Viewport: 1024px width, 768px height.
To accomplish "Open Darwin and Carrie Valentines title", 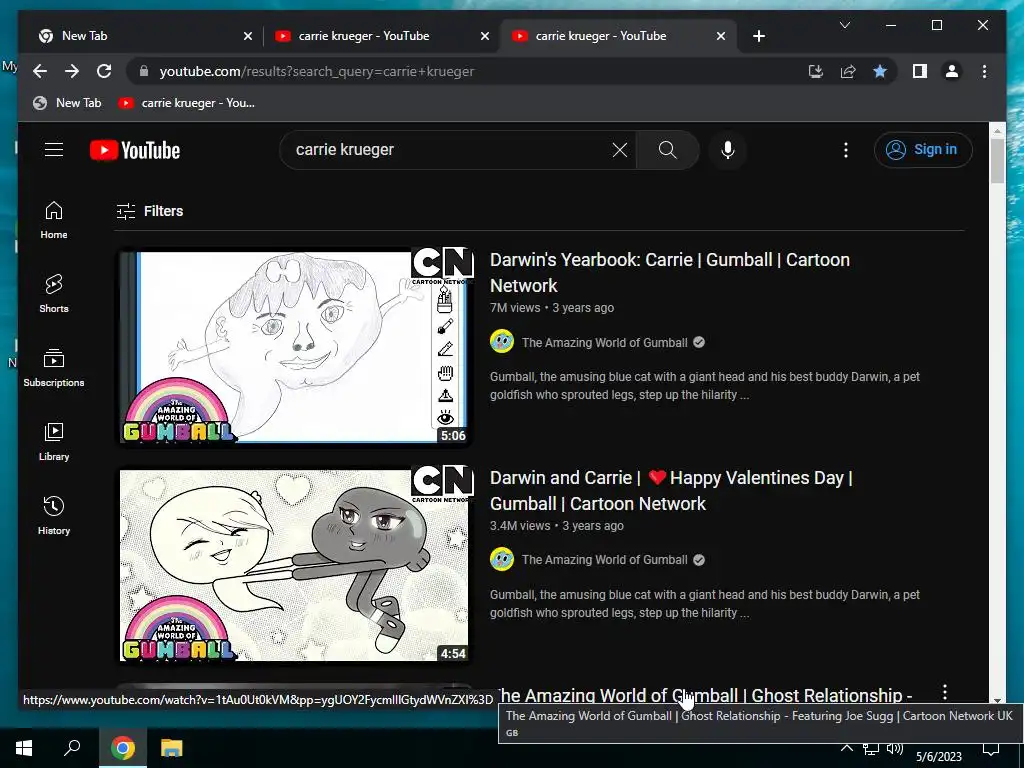I will (x=671, y=490).
